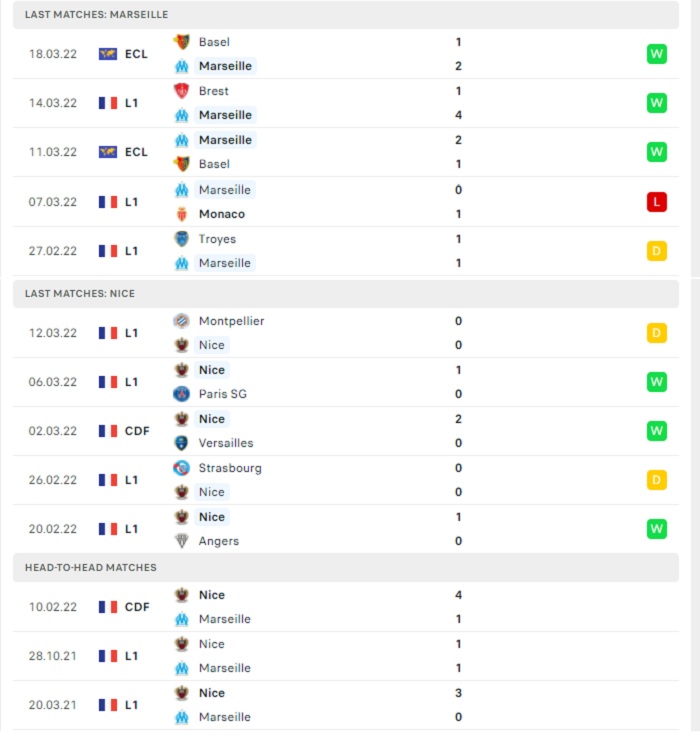Click the French flag on 02.03.22 CDF match

click(108, 431)
